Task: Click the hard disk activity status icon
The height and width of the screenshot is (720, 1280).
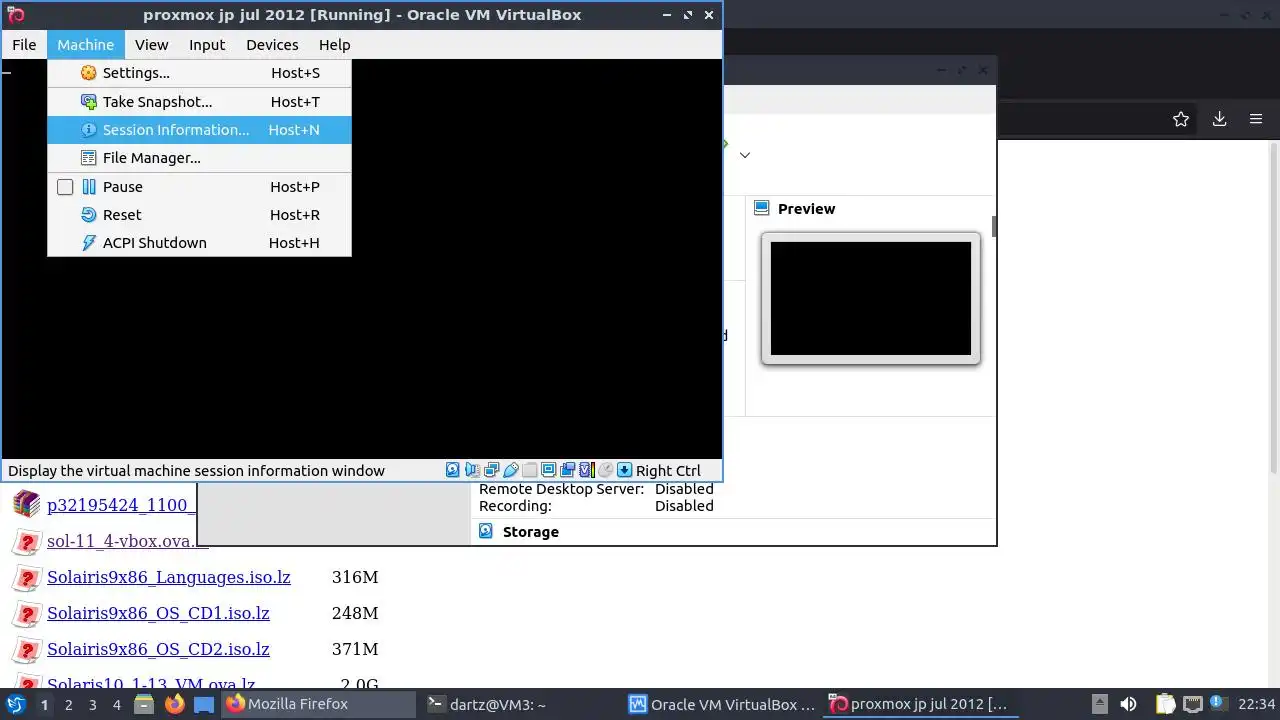Action: [x=452, y=470]
